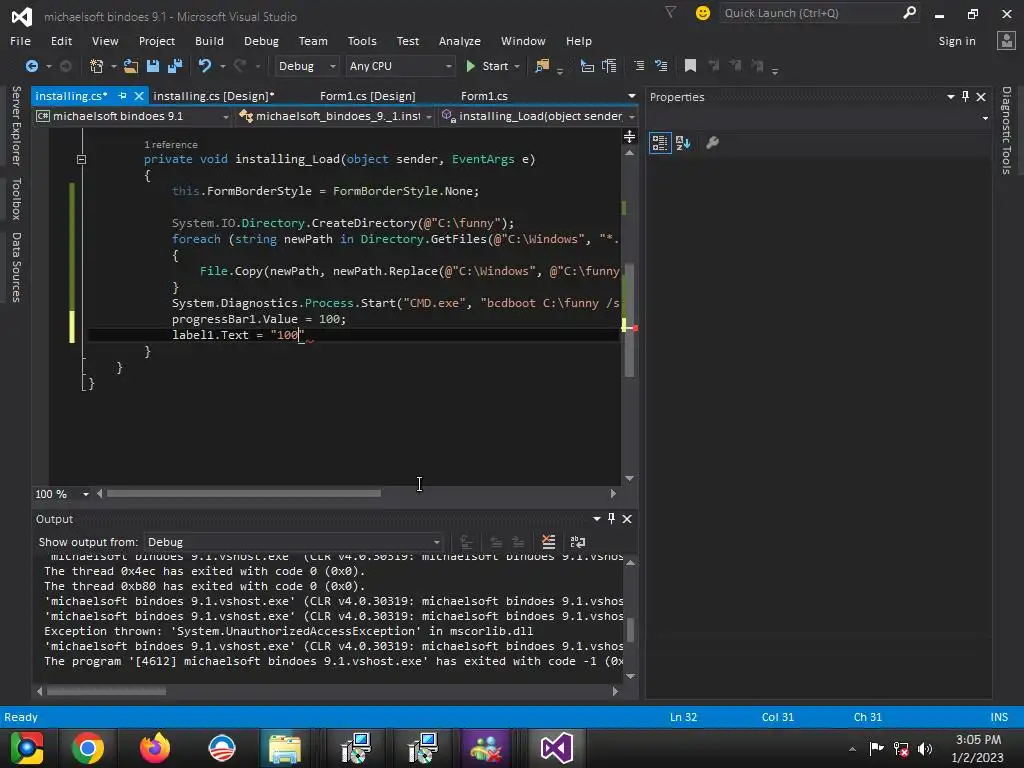Viewport: 1024px width, 768px height.
Task: Click the uncomment selected lines icon
Action: point(661,66)
